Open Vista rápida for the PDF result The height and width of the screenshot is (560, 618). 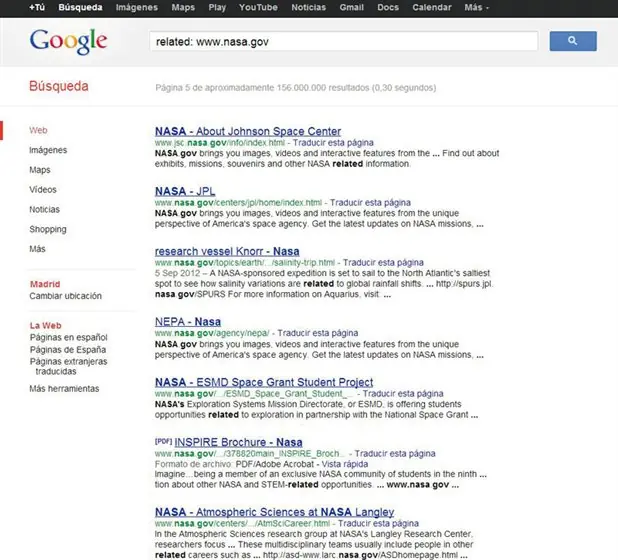344,464
